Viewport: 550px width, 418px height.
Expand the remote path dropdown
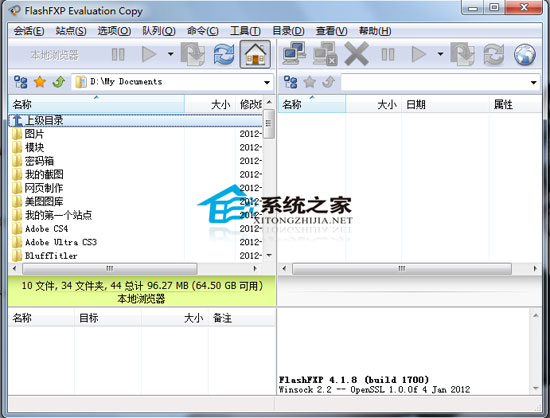pos(534,83)
